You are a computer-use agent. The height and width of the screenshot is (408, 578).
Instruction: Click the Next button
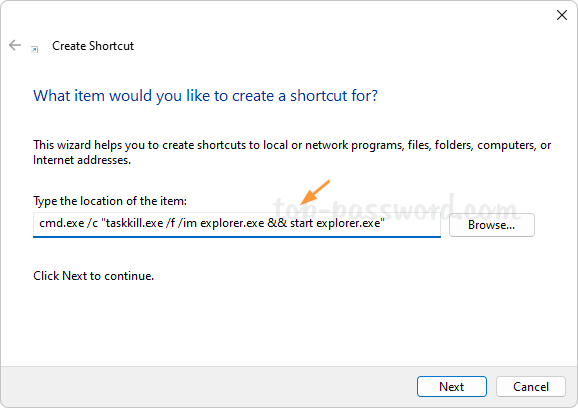click(x=452, y=387)
